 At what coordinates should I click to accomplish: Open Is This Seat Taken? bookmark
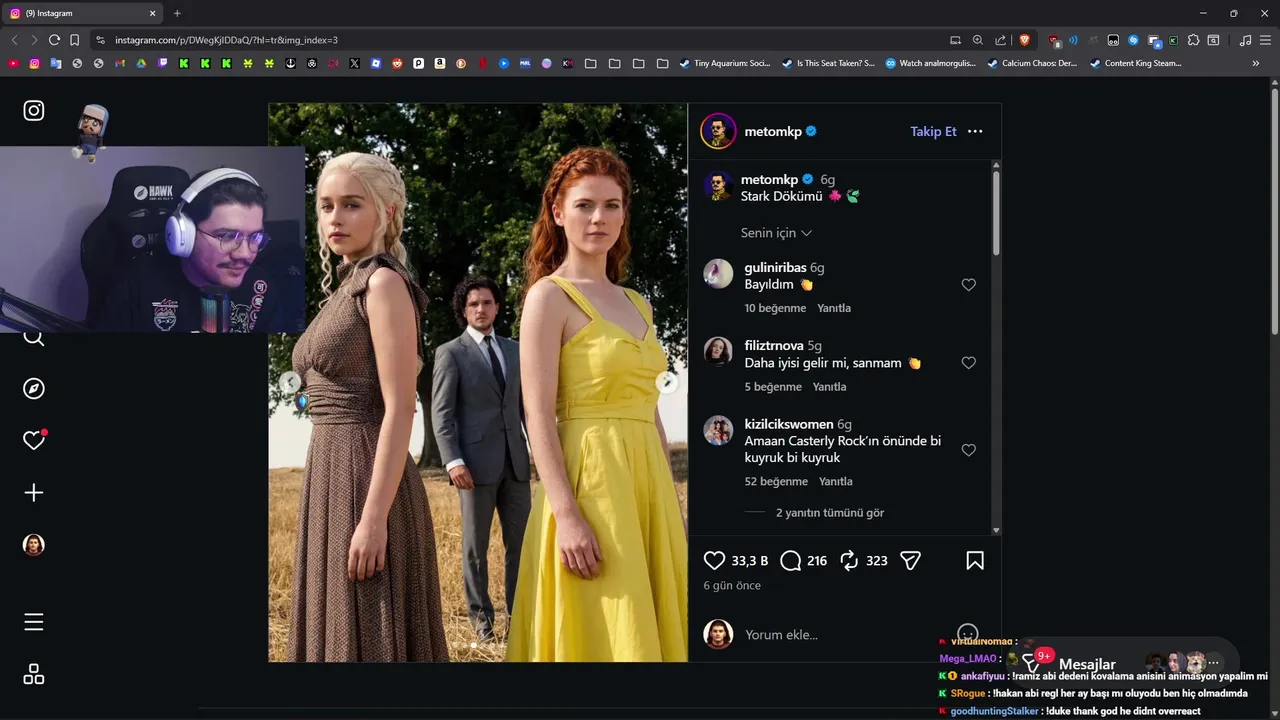(x=828, y=63)
